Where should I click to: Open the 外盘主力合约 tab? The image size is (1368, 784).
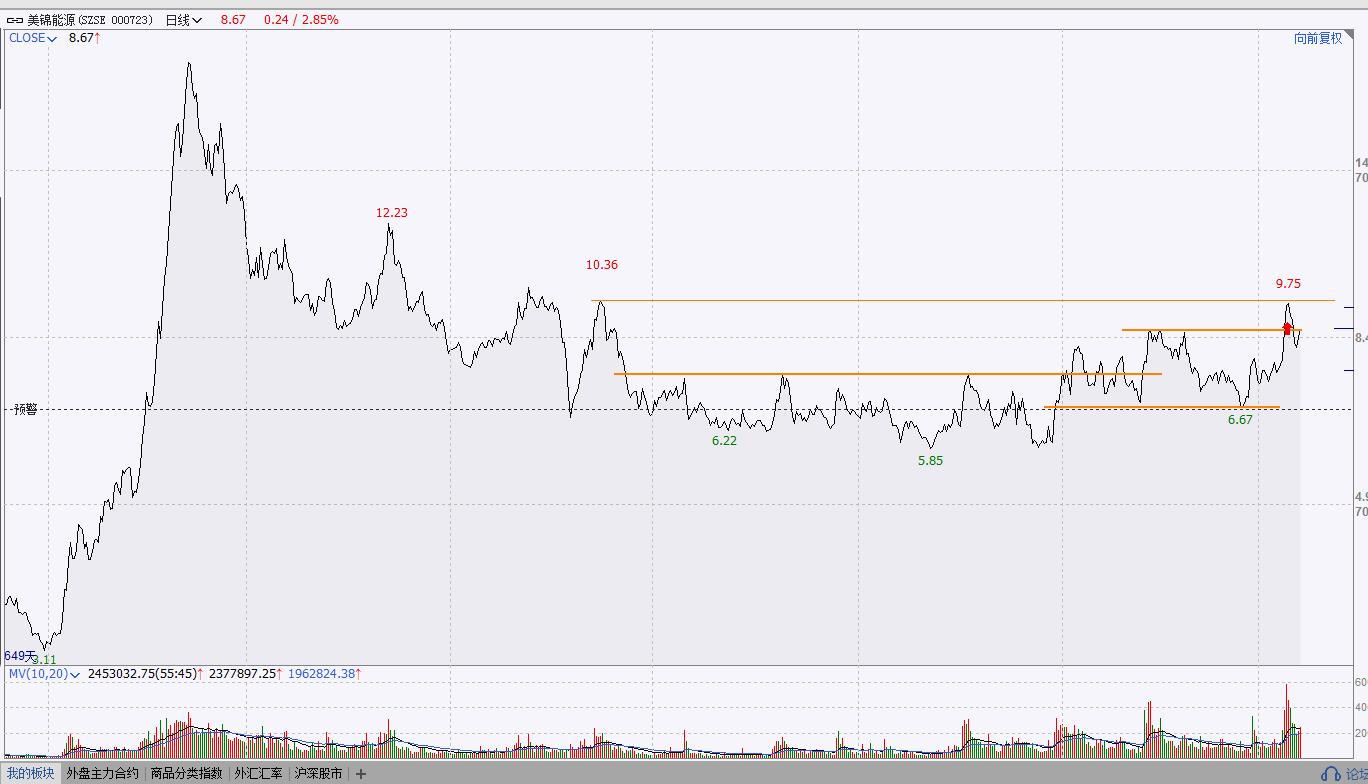[103, 774]
